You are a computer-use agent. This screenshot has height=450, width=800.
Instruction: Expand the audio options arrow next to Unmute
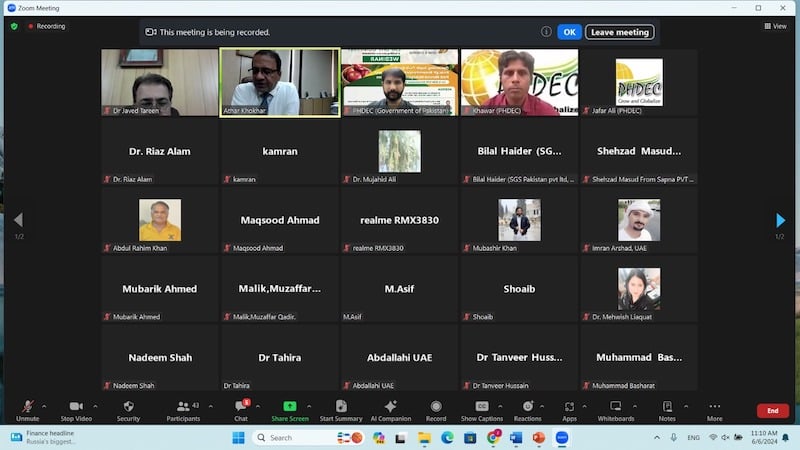44,406
